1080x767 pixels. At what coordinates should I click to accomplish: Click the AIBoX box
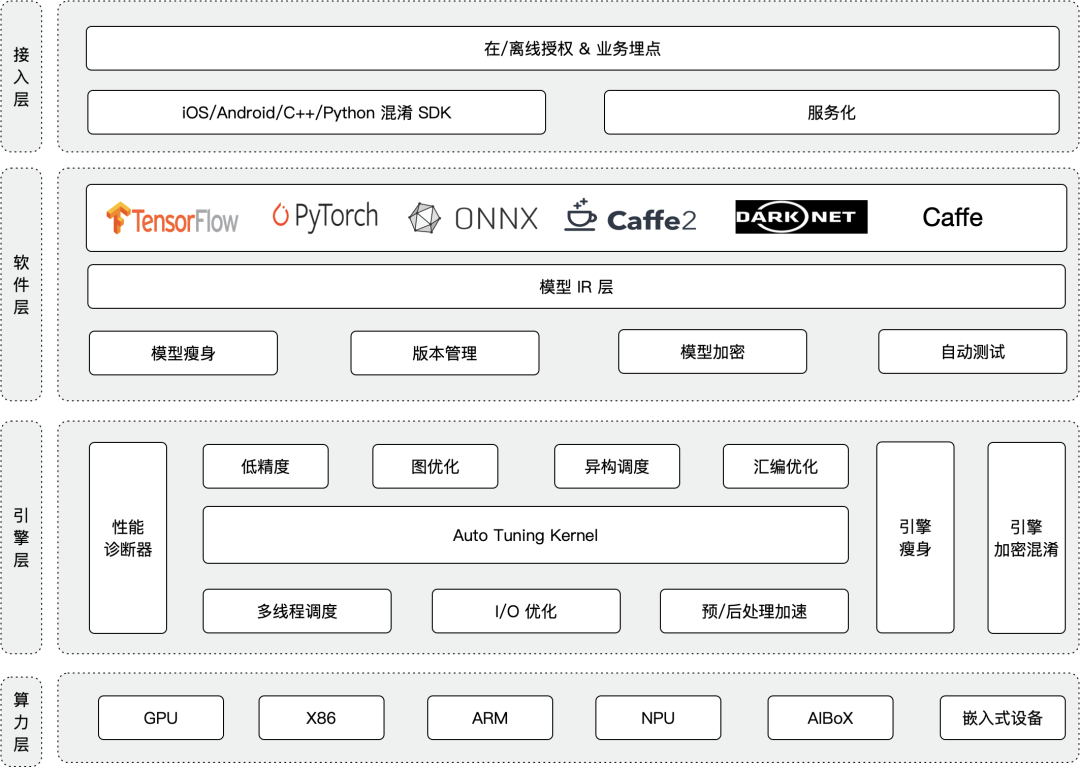pos(831,717)
